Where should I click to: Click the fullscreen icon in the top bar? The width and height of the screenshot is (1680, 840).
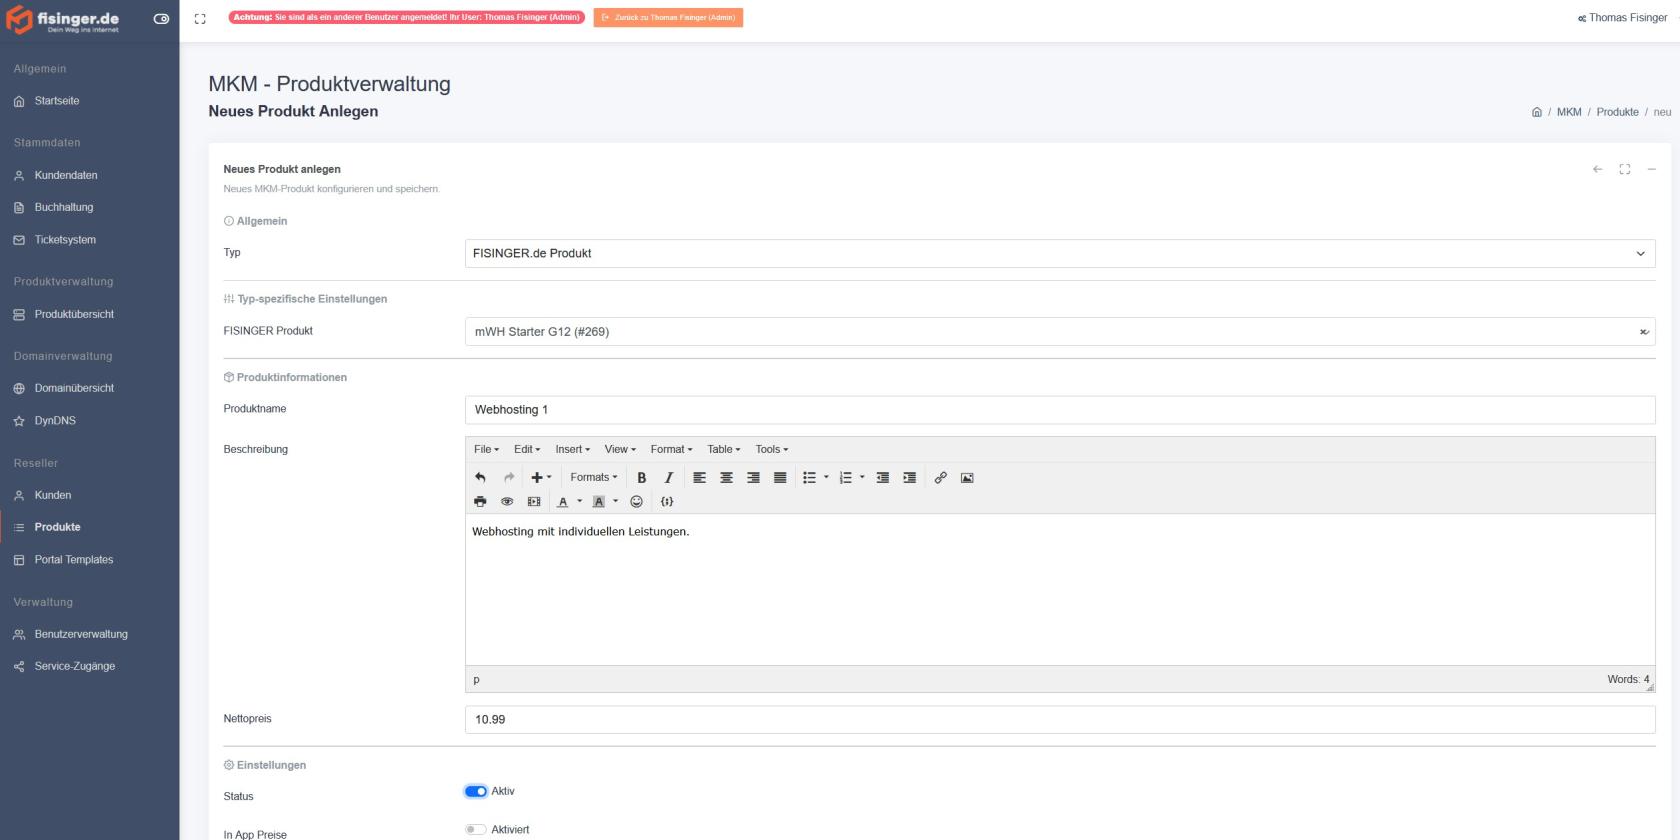point(200,18)
